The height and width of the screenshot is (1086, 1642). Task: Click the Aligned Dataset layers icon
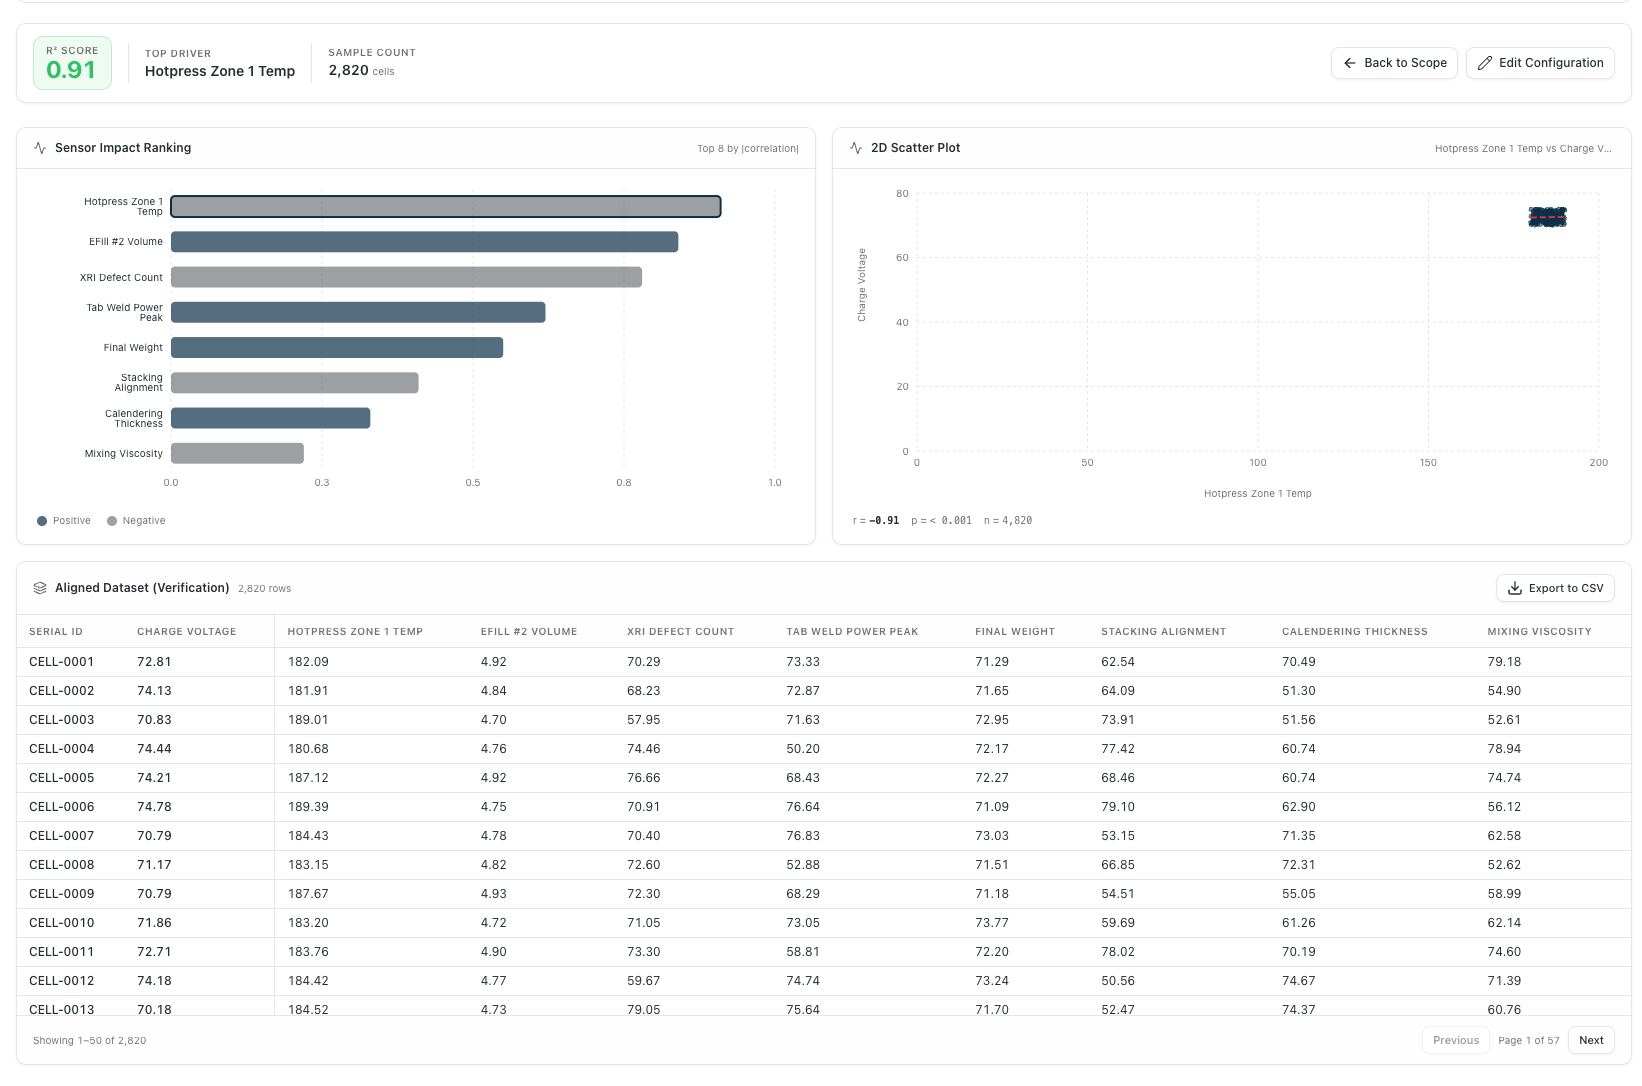click(x=40, y=588)
